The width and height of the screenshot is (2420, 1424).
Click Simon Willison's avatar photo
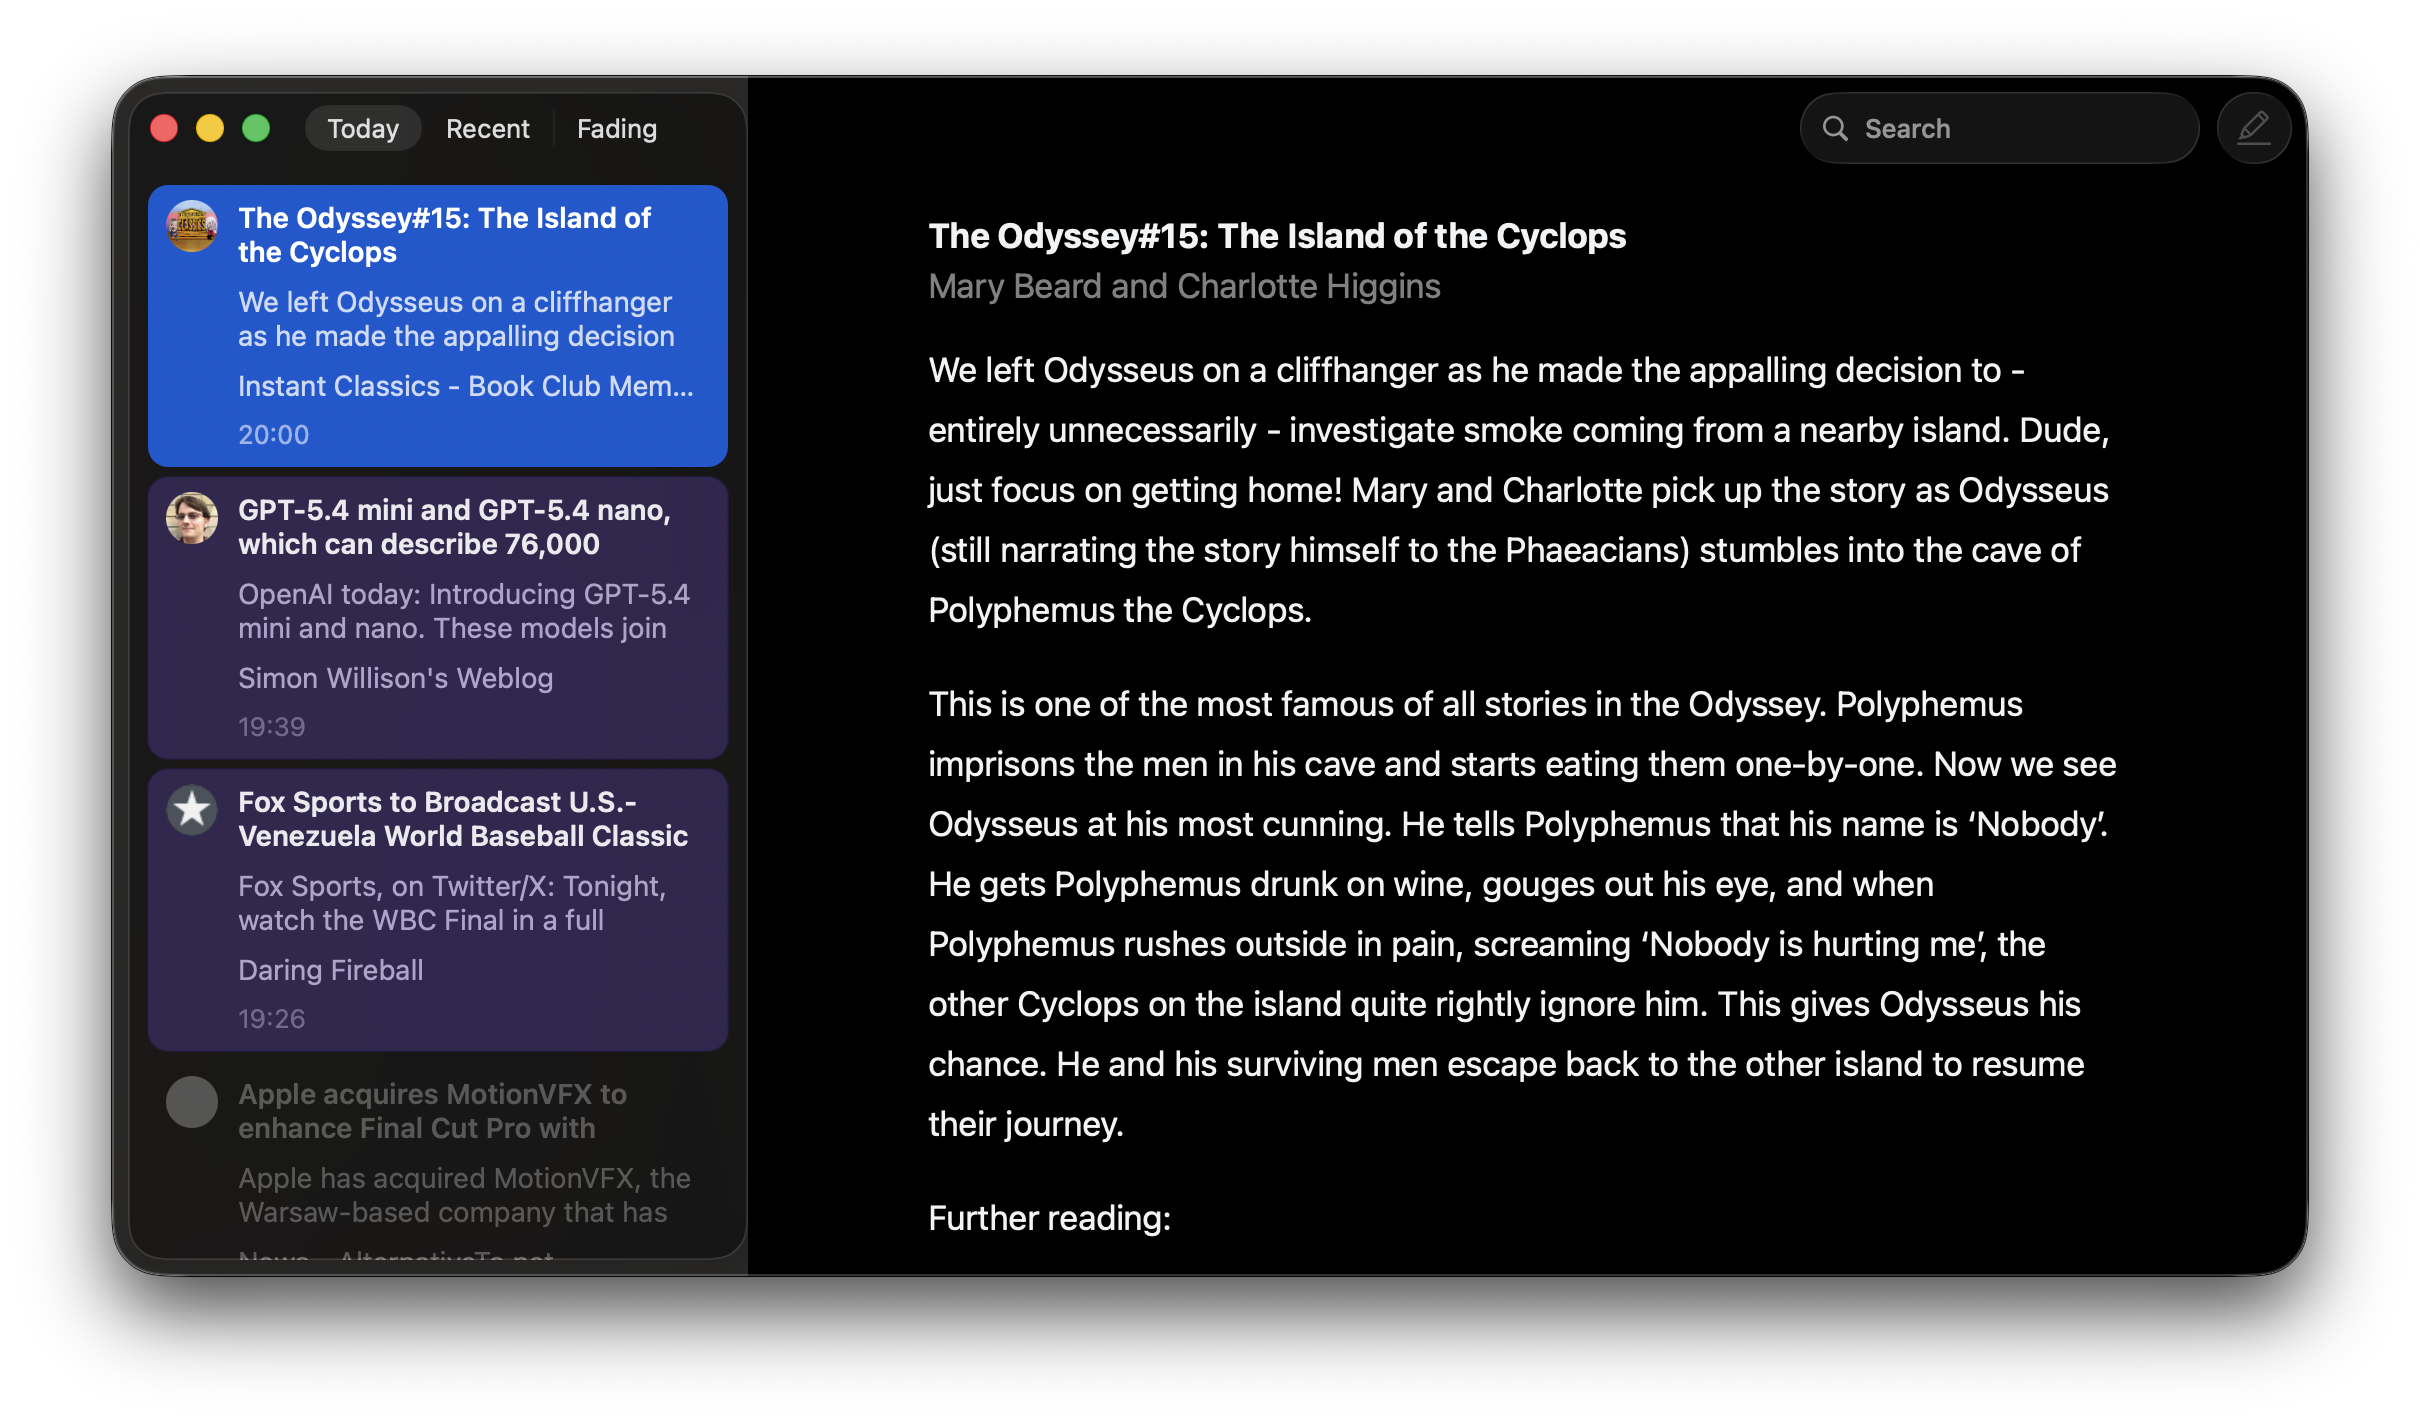click(x=192, y=518)
